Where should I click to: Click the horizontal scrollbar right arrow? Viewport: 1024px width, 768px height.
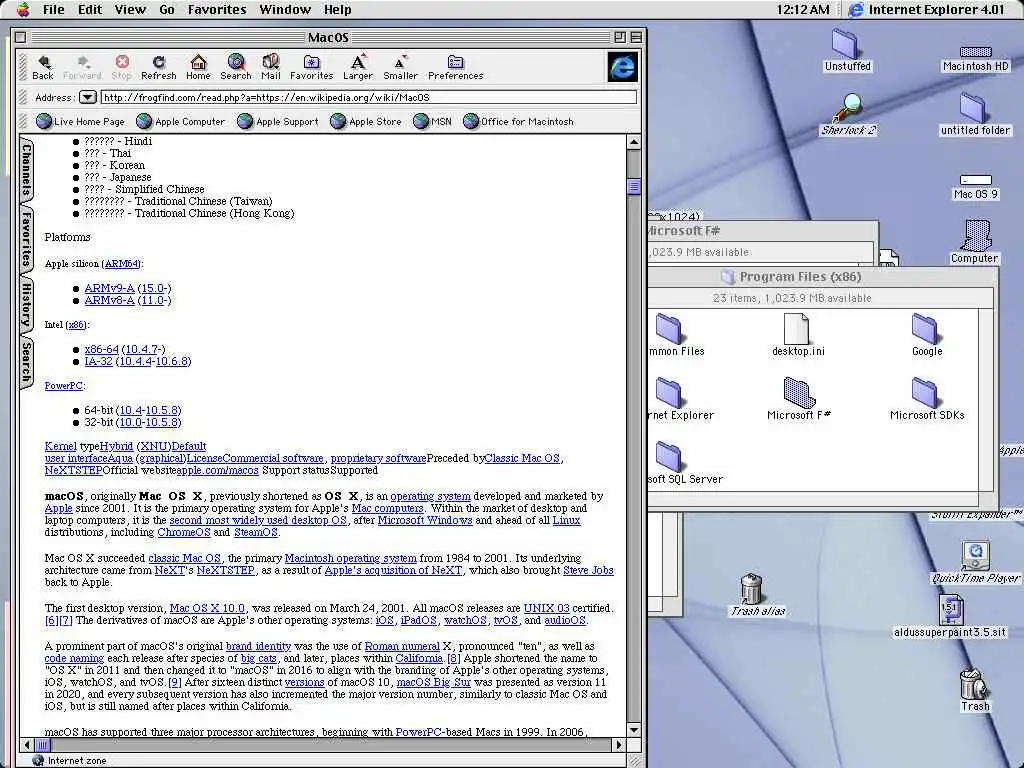pos(619,744)
